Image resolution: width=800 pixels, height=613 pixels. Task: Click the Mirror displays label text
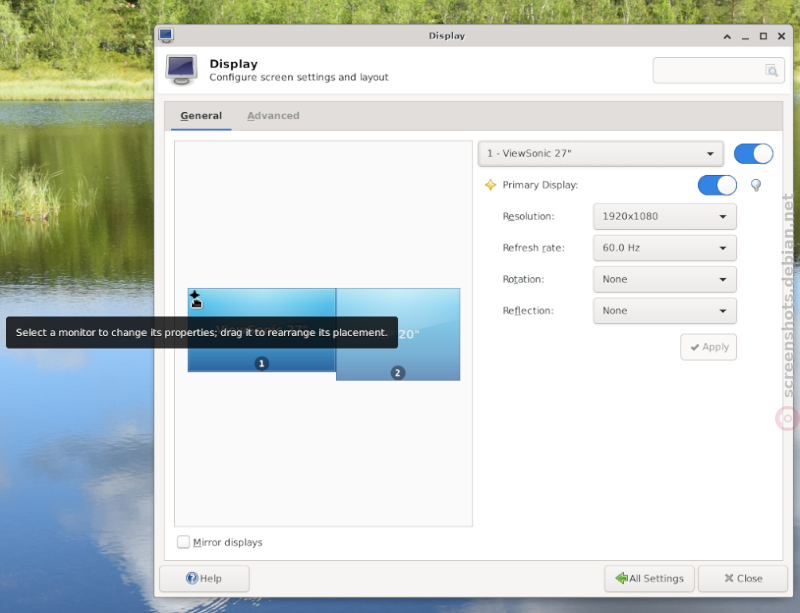pyautogui.click(x=228, y=542)
